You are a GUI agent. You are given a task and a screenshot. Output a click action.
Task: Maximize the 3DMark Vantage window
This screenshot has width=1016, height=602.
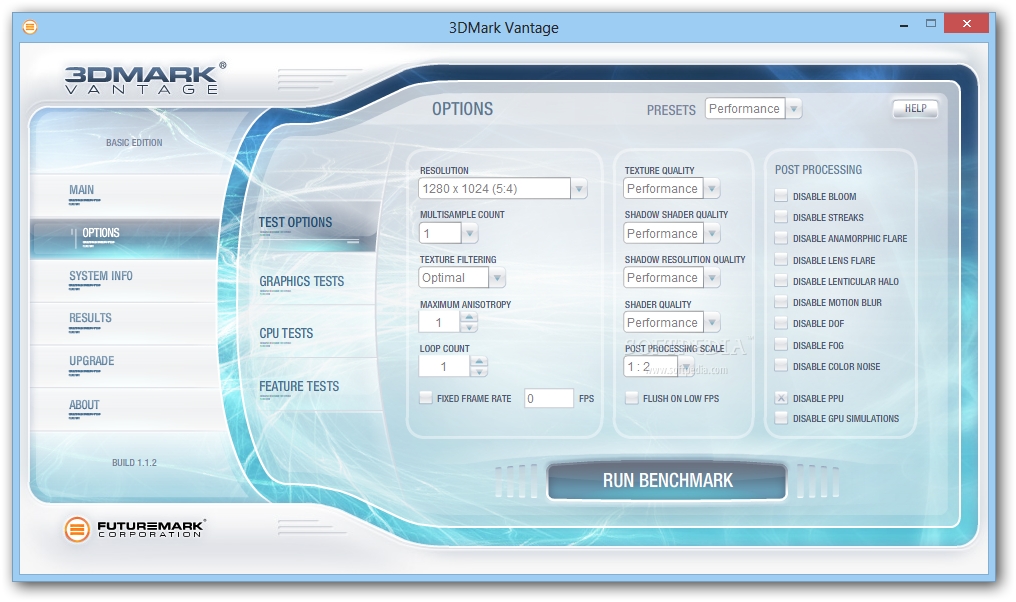(x=931, y=23)
